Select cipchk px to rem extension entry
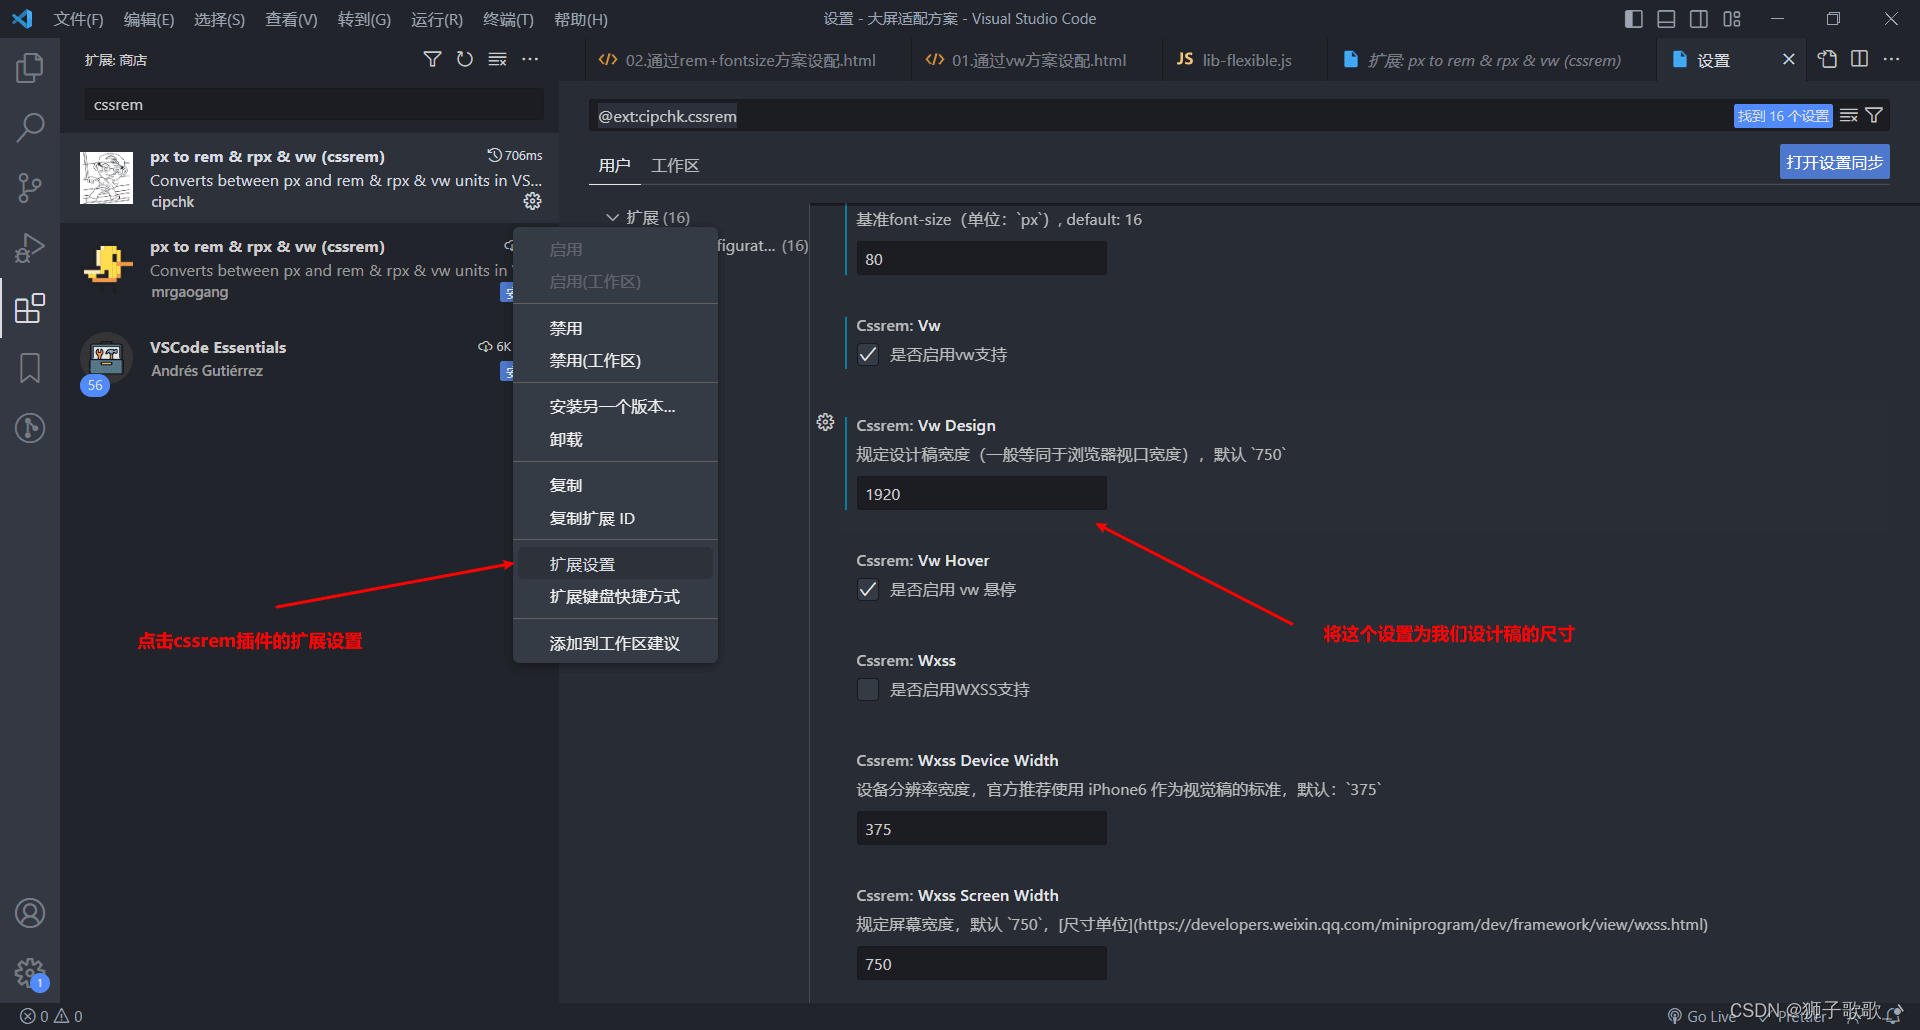The height and width of the screenshot is (1030, 1920). pyautogui.click(x=309, y=178)
